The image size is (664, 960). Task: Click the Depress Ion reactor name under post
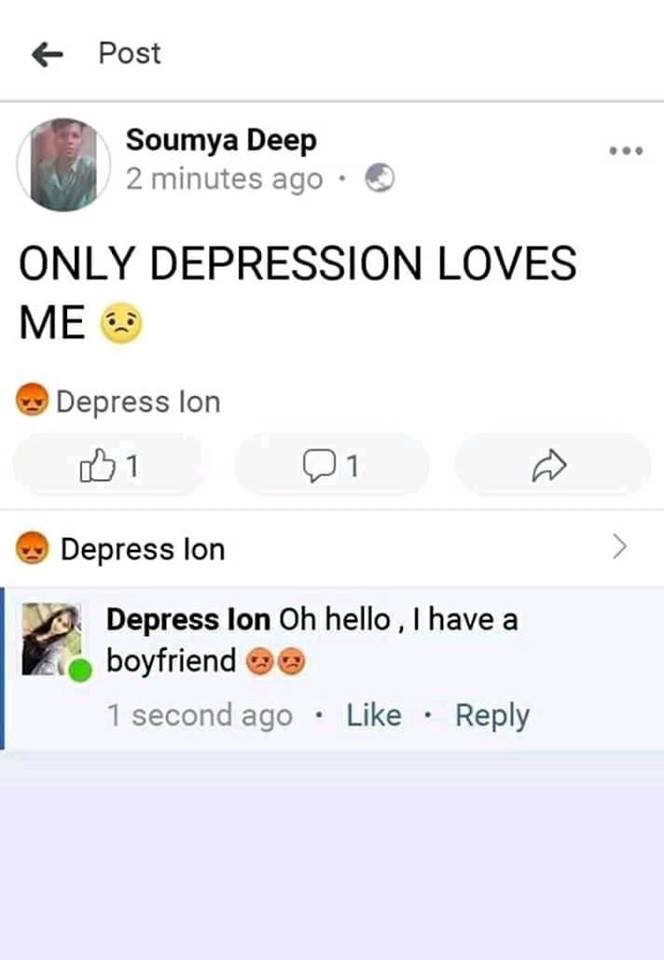coord(138,402)
